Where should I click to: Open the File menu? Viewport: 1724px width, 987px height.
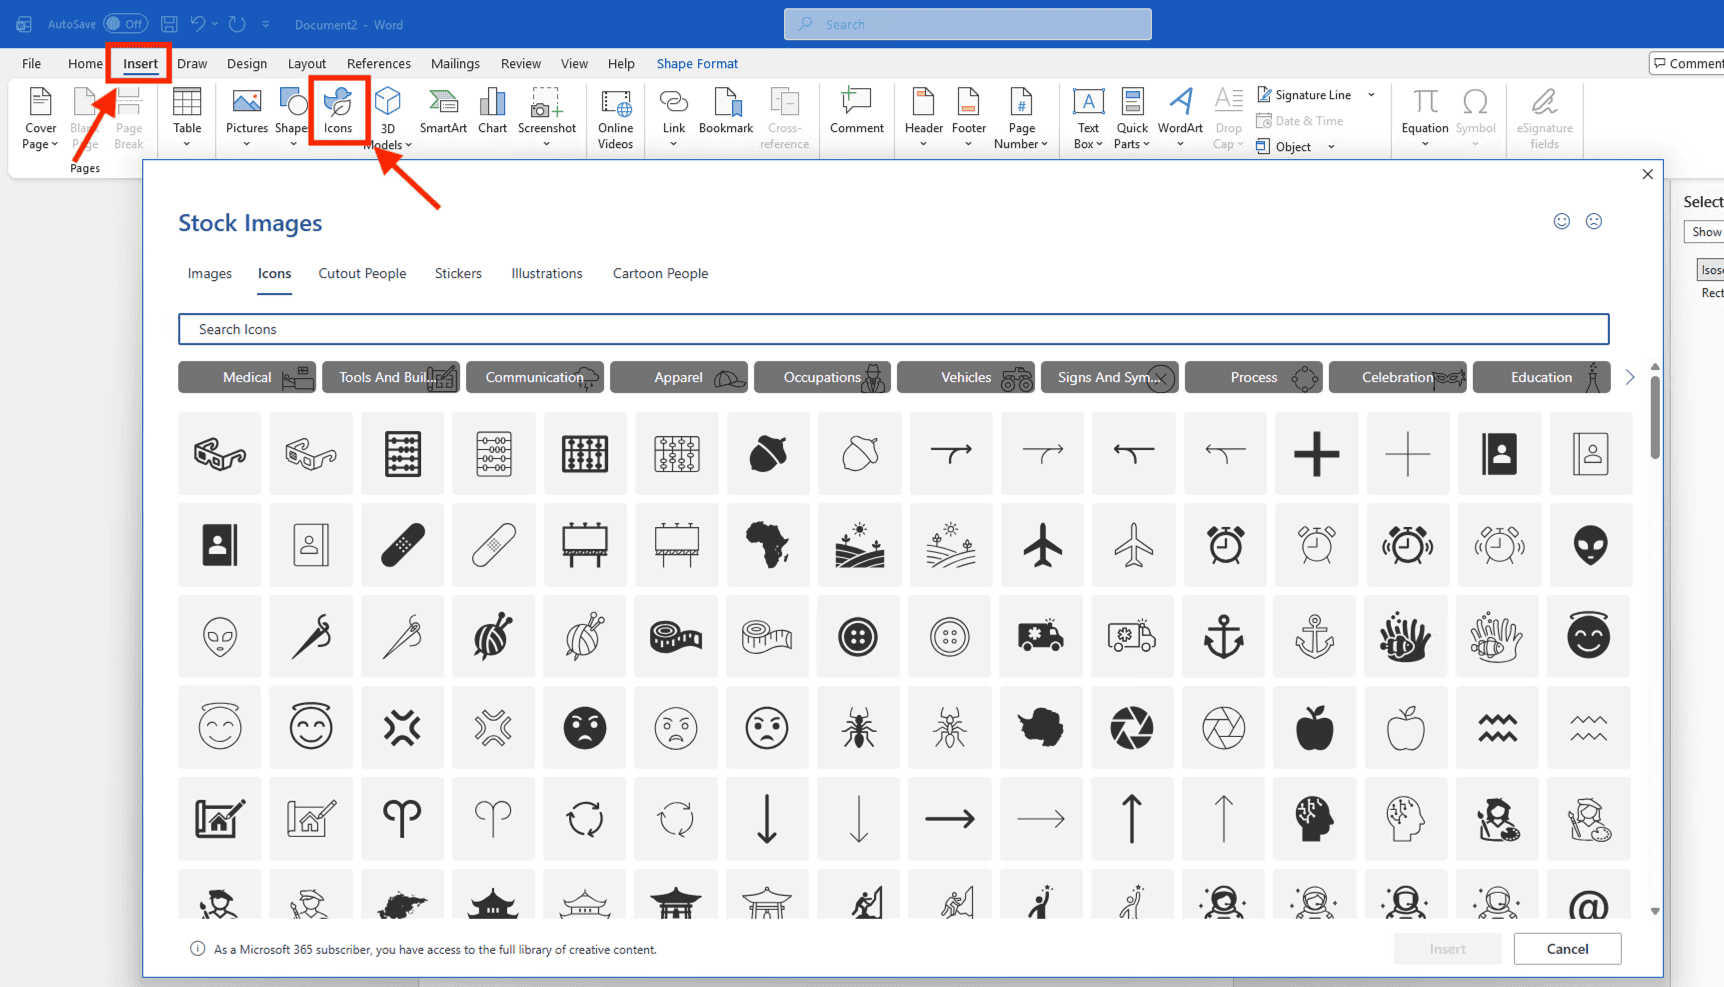32,63
